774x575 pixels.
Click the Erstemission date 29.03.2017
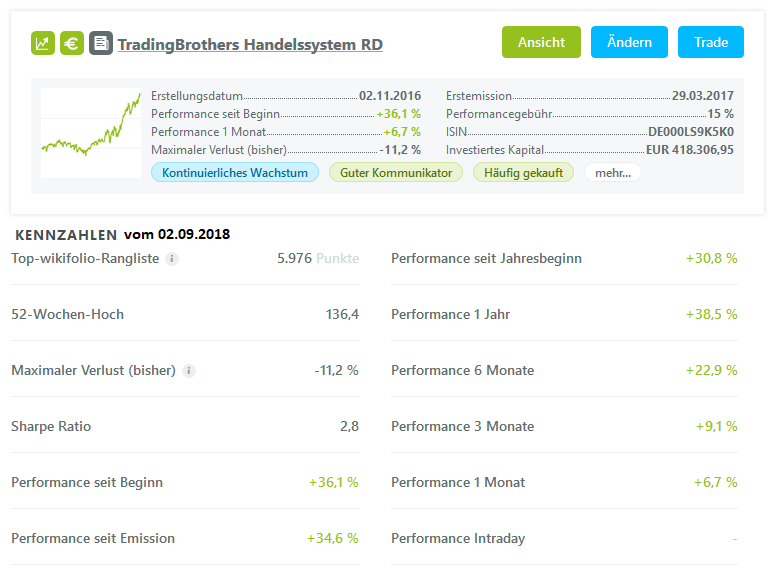702,96
